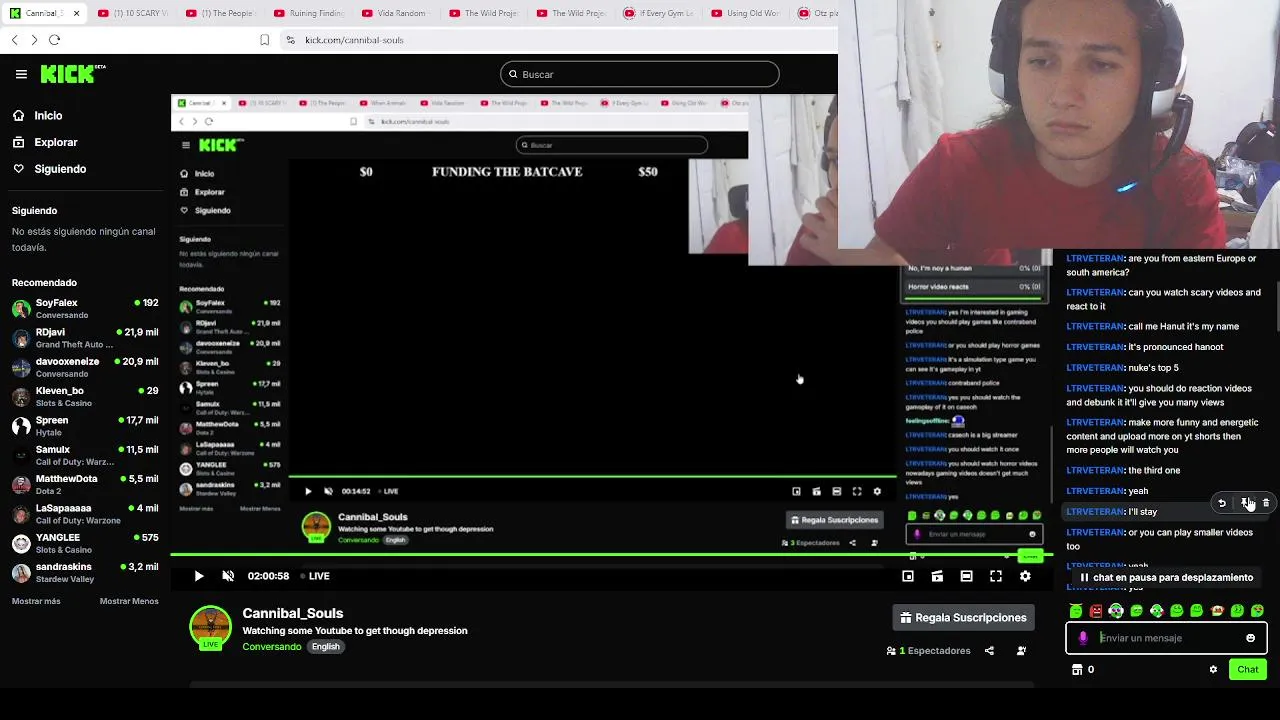Open LaSapaaaaa recommended channel
1280x720 pixels.
tap(84, 514)
